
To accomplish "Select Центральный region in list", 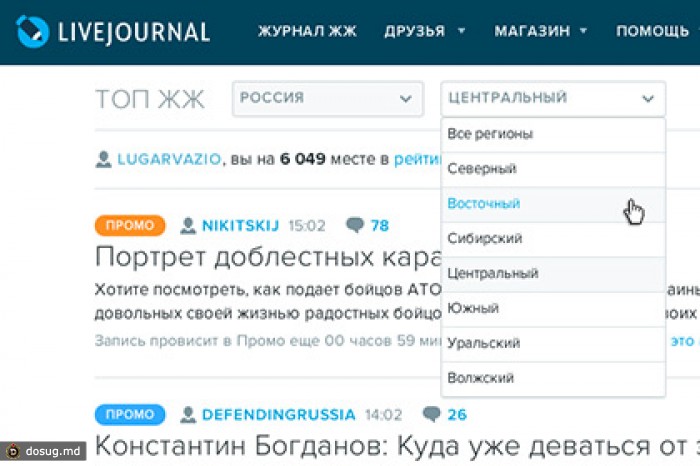I will [553, 274].
